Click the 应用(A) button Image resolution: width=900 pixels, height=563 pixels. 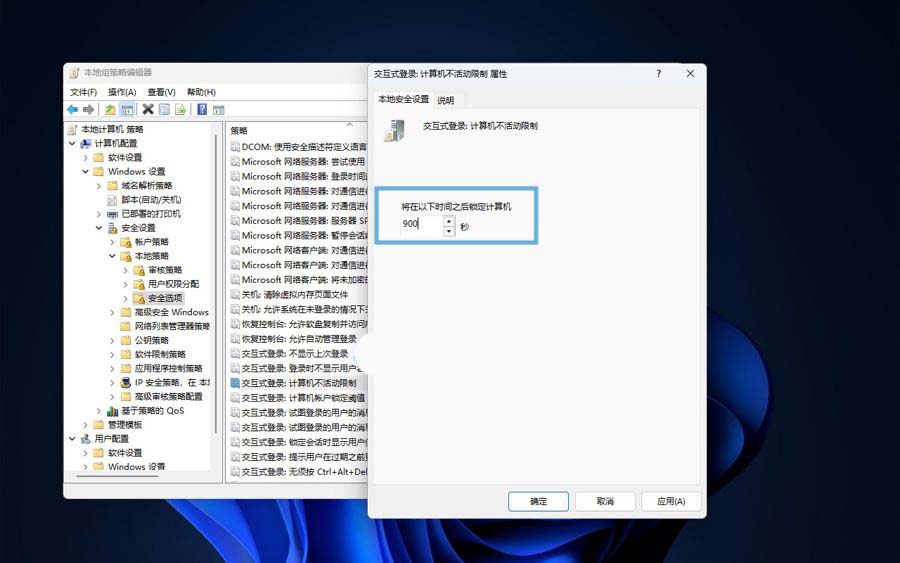[x=671, y=501]
